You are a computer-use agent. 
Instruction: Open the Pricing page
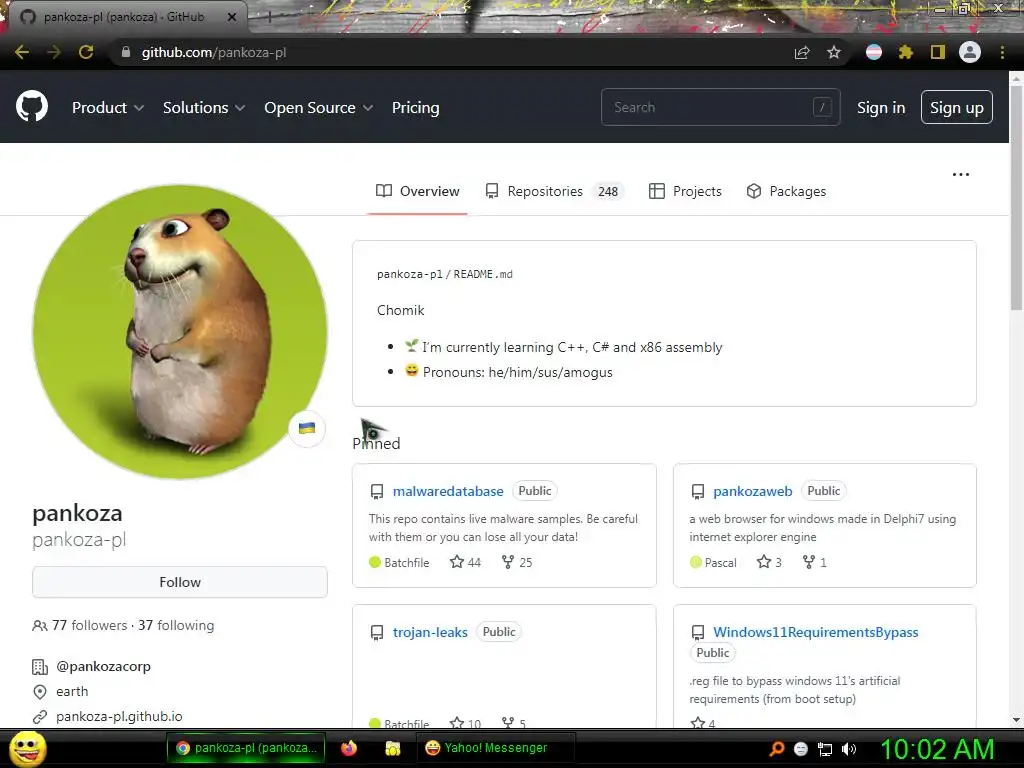tap(415, 108)
